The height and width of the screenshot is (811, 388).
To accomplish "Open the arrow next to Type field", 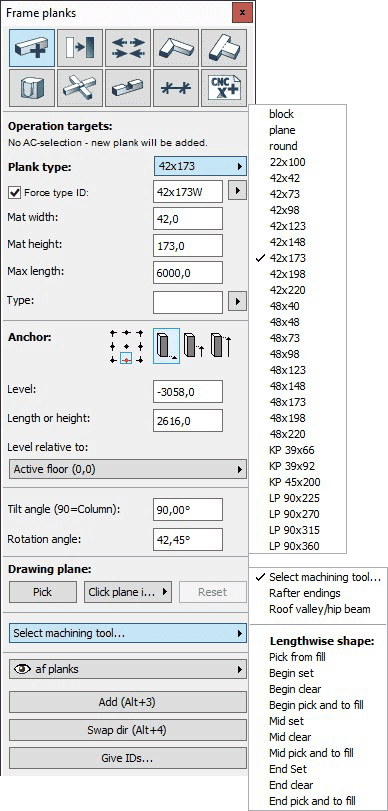I will [237, 301].
